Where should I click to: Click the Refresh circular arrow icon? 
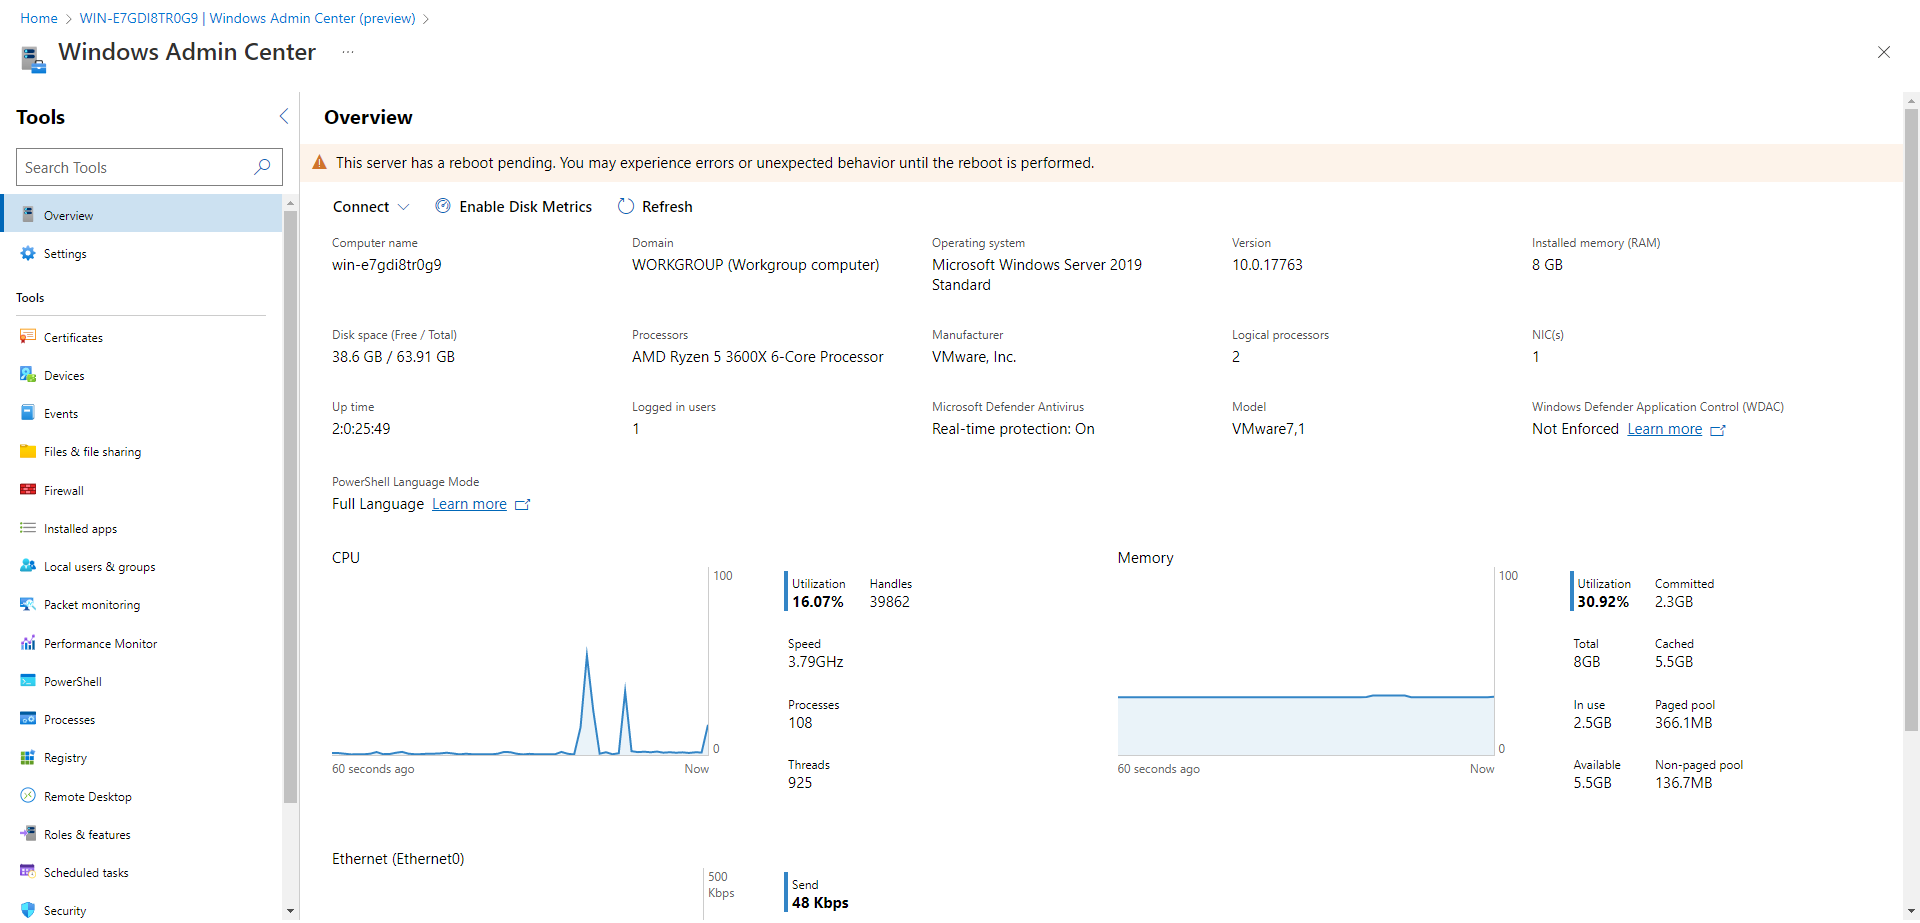[626, 206]
